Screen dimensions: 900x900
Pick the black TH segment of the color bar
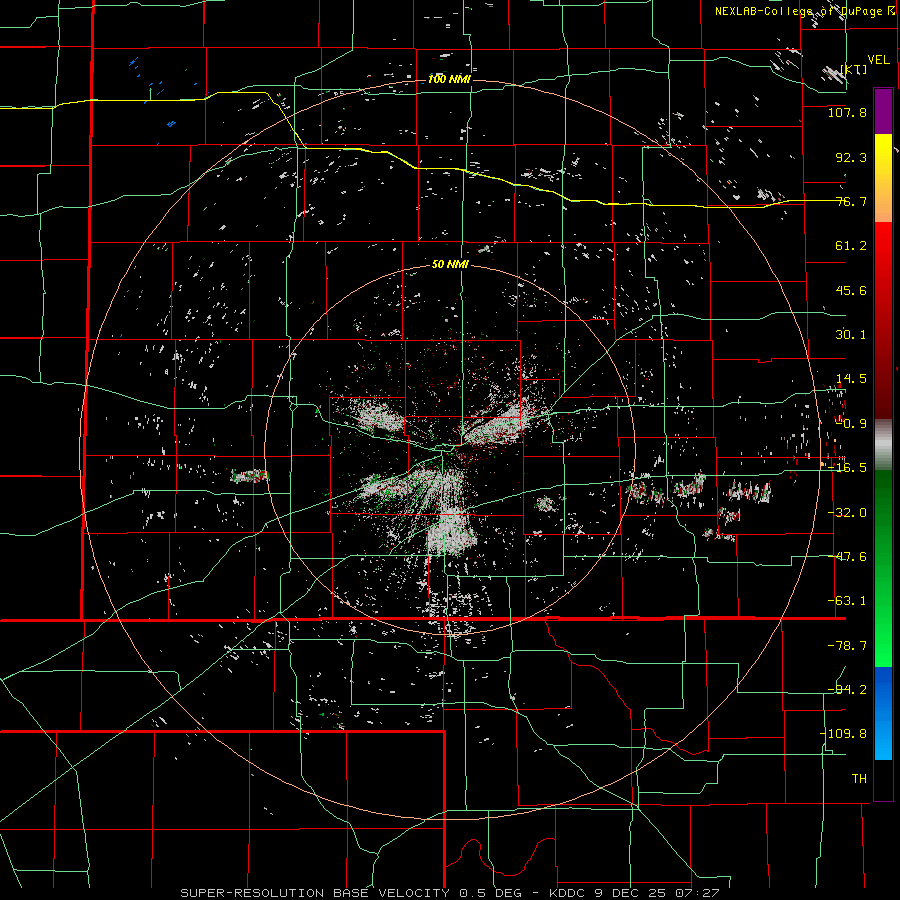[x=883, y=780]
